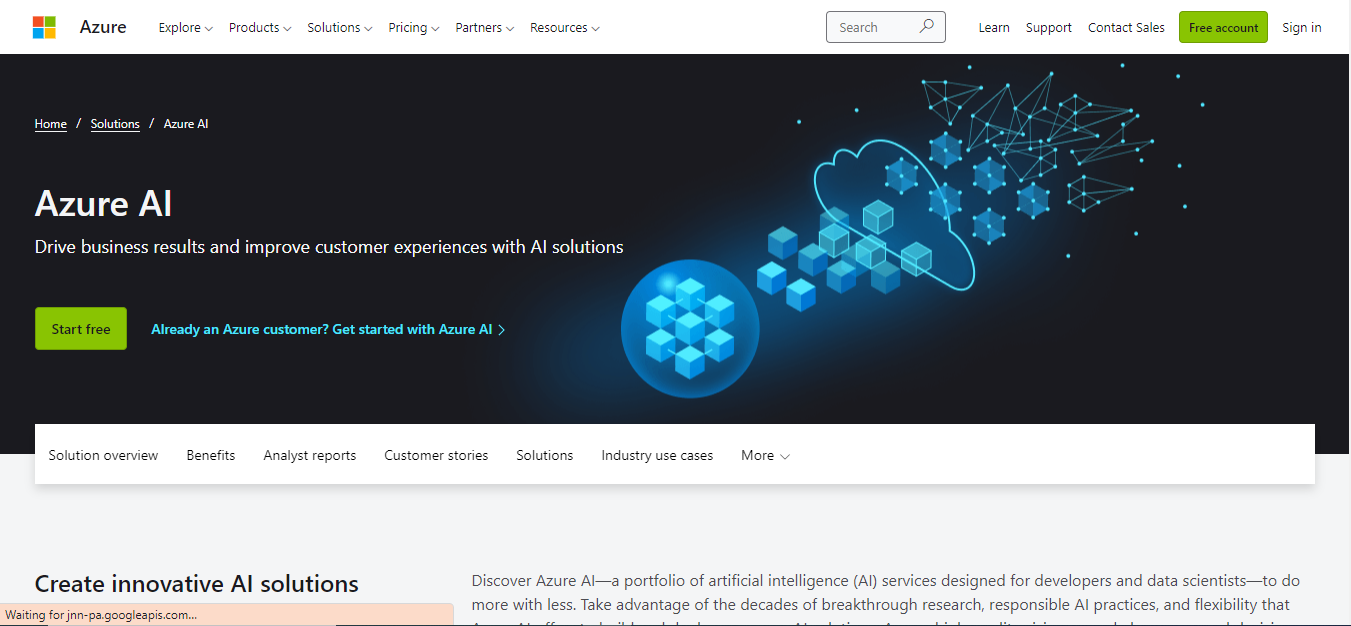Select the Solution overview tab
Image resolution: width=1351 pixels, height=626 pixels.
pyautogui.click(x=103, y=455)
